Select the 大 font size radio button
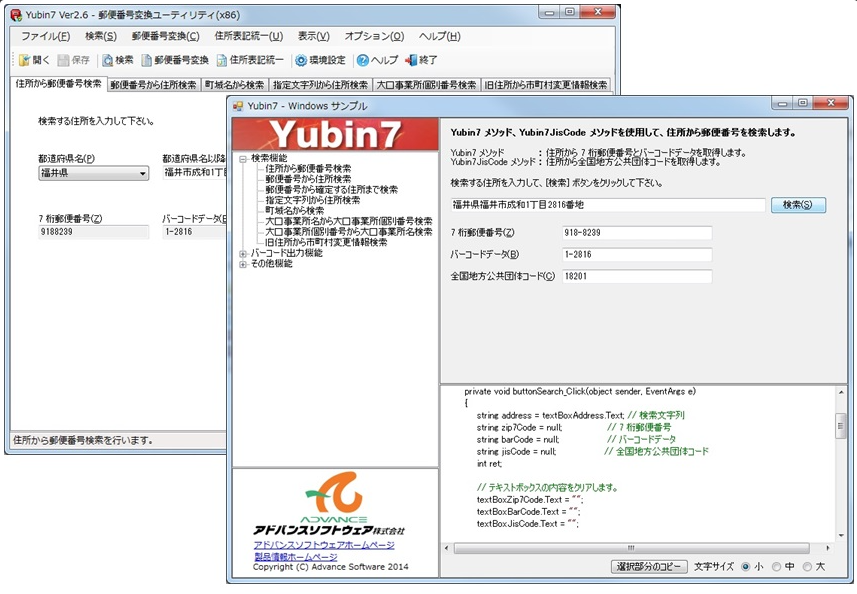 click(x=808, y=567)
